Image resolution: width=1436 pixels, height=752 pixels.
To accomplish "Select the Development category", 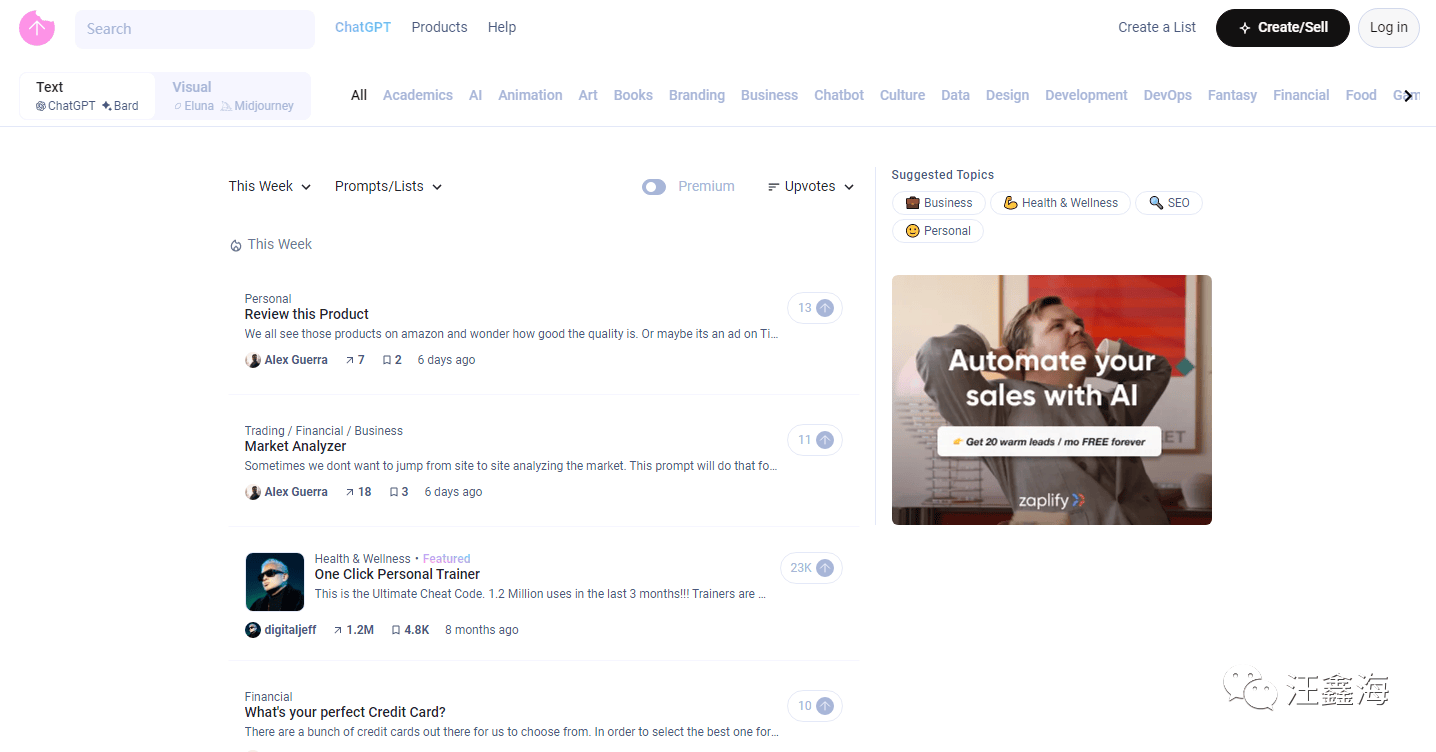I will pos(1086,95).
